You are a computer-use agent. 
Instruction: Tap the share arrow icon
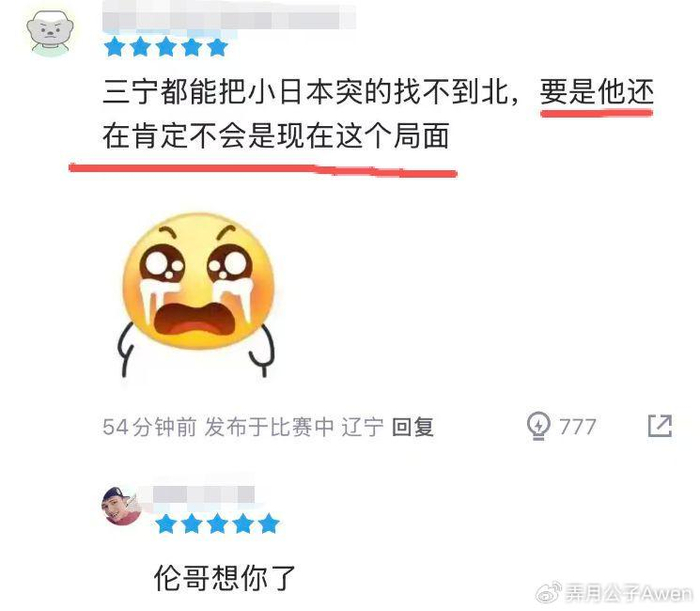coord(660,426)
